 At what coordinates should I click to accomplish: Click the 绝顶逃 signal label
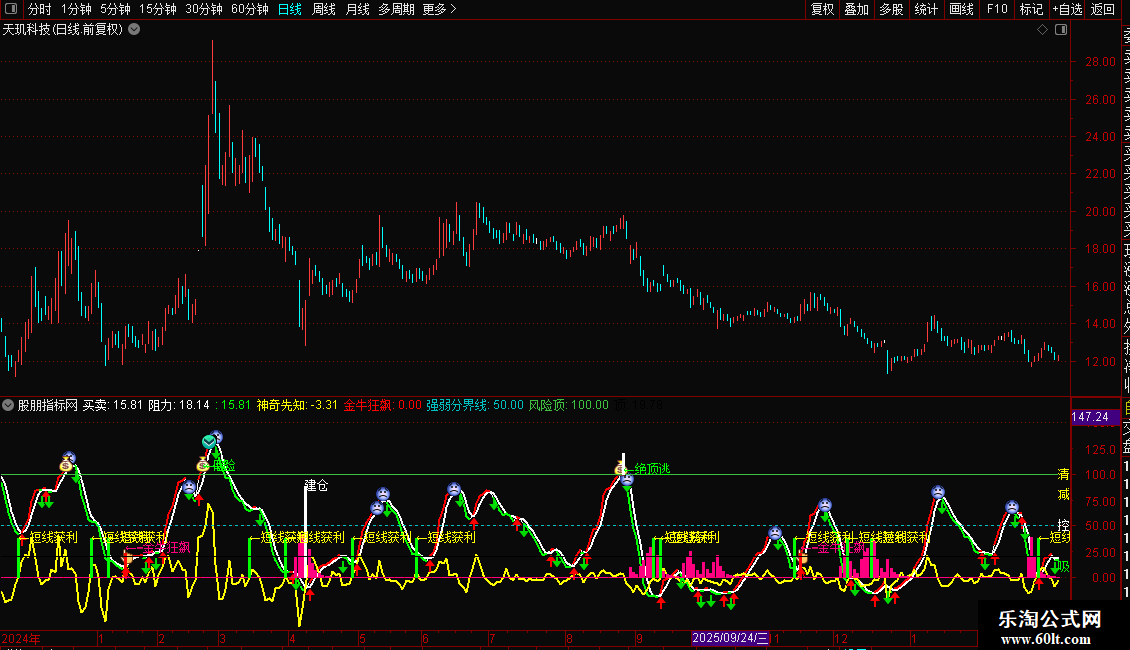pos(652,469)
